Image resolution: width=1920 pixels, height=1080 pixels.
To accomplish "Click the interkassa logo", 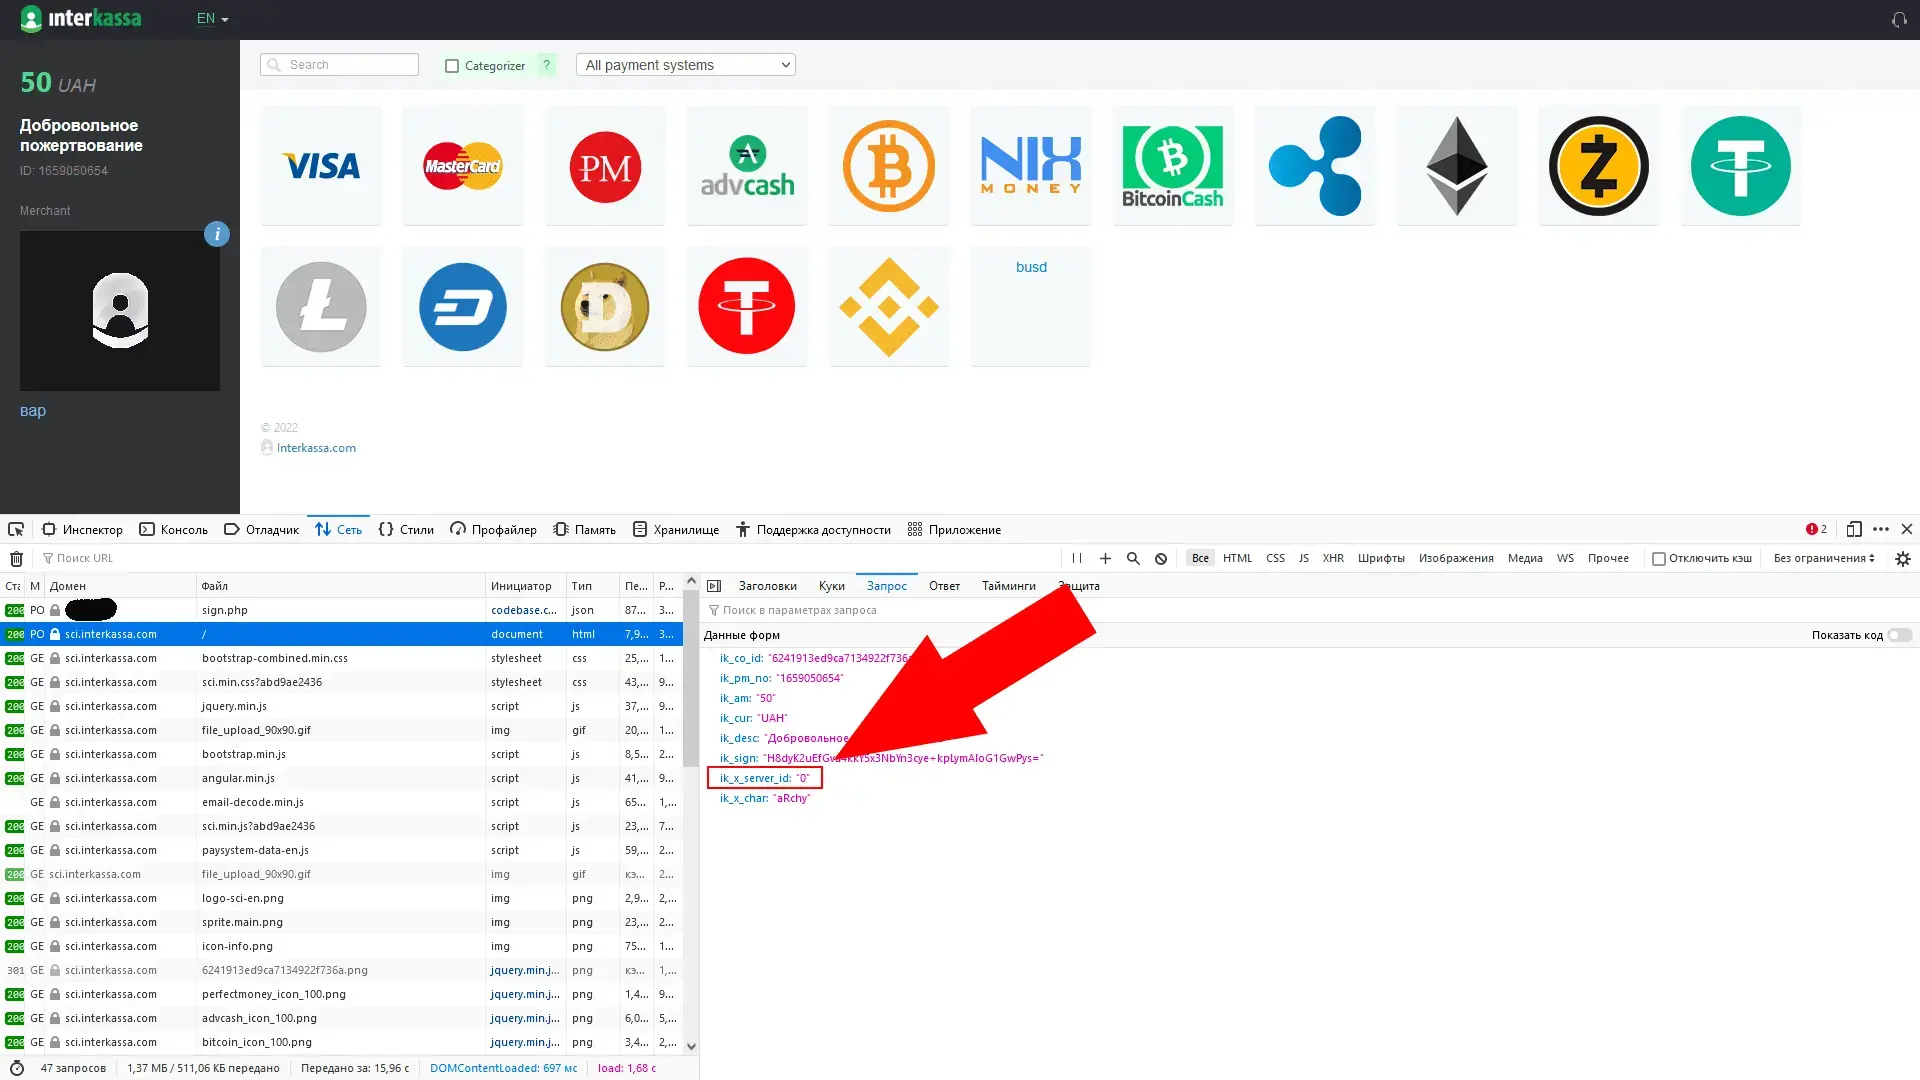I will (x=81, y=19).
